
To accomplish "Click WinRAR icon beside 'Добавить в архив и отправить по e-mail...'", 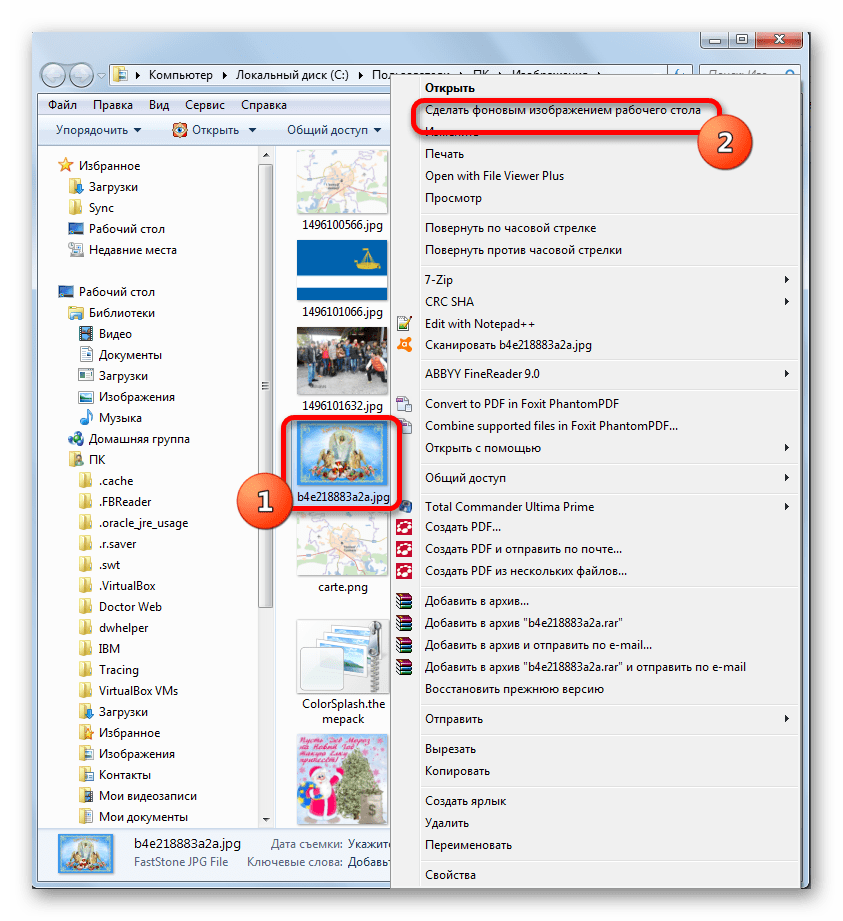I will coord(404,645).
